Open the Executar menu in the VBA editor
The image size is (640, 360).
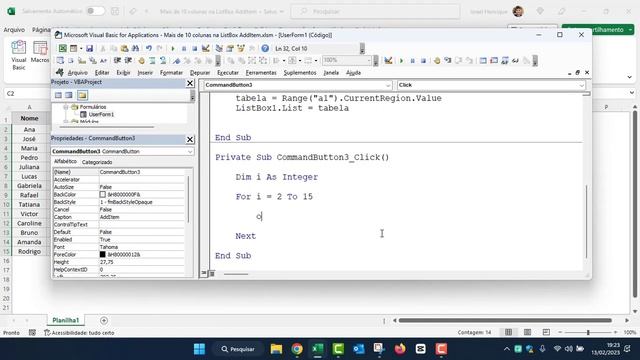(228, 73)
